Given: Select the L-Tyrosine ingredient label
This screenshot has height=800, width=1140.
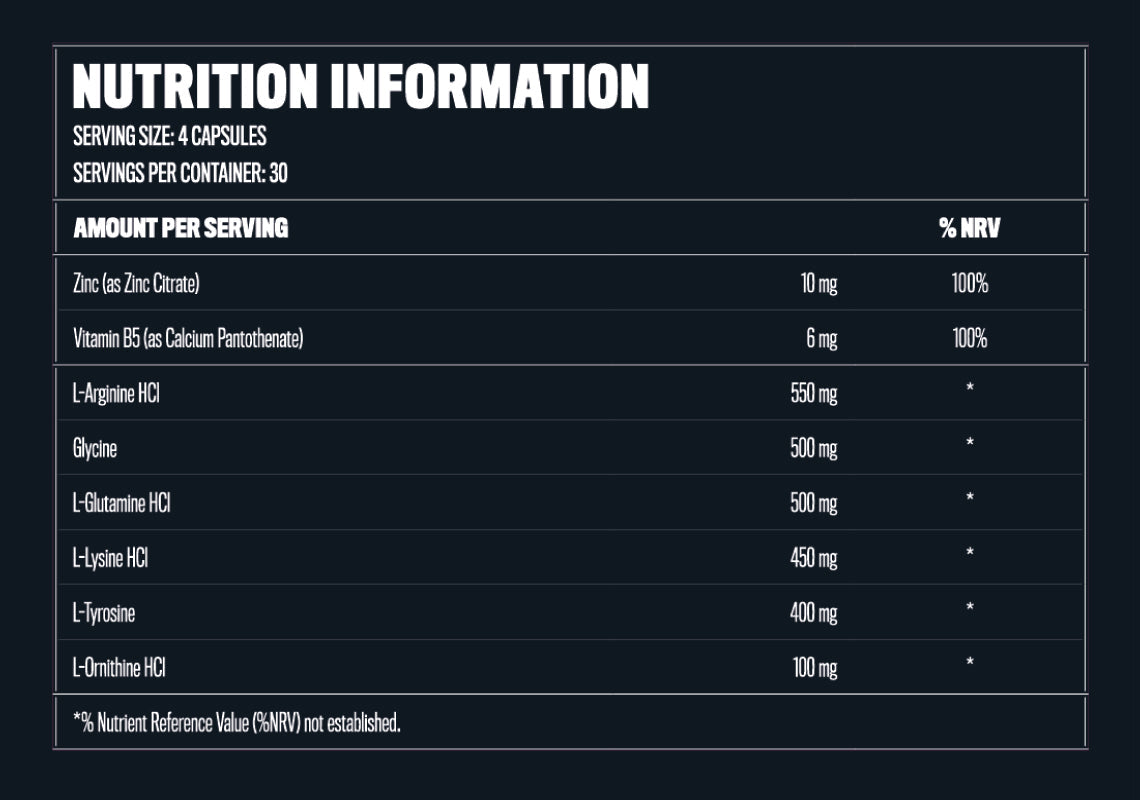Looking at the screenshot, I should coord(104,613).
